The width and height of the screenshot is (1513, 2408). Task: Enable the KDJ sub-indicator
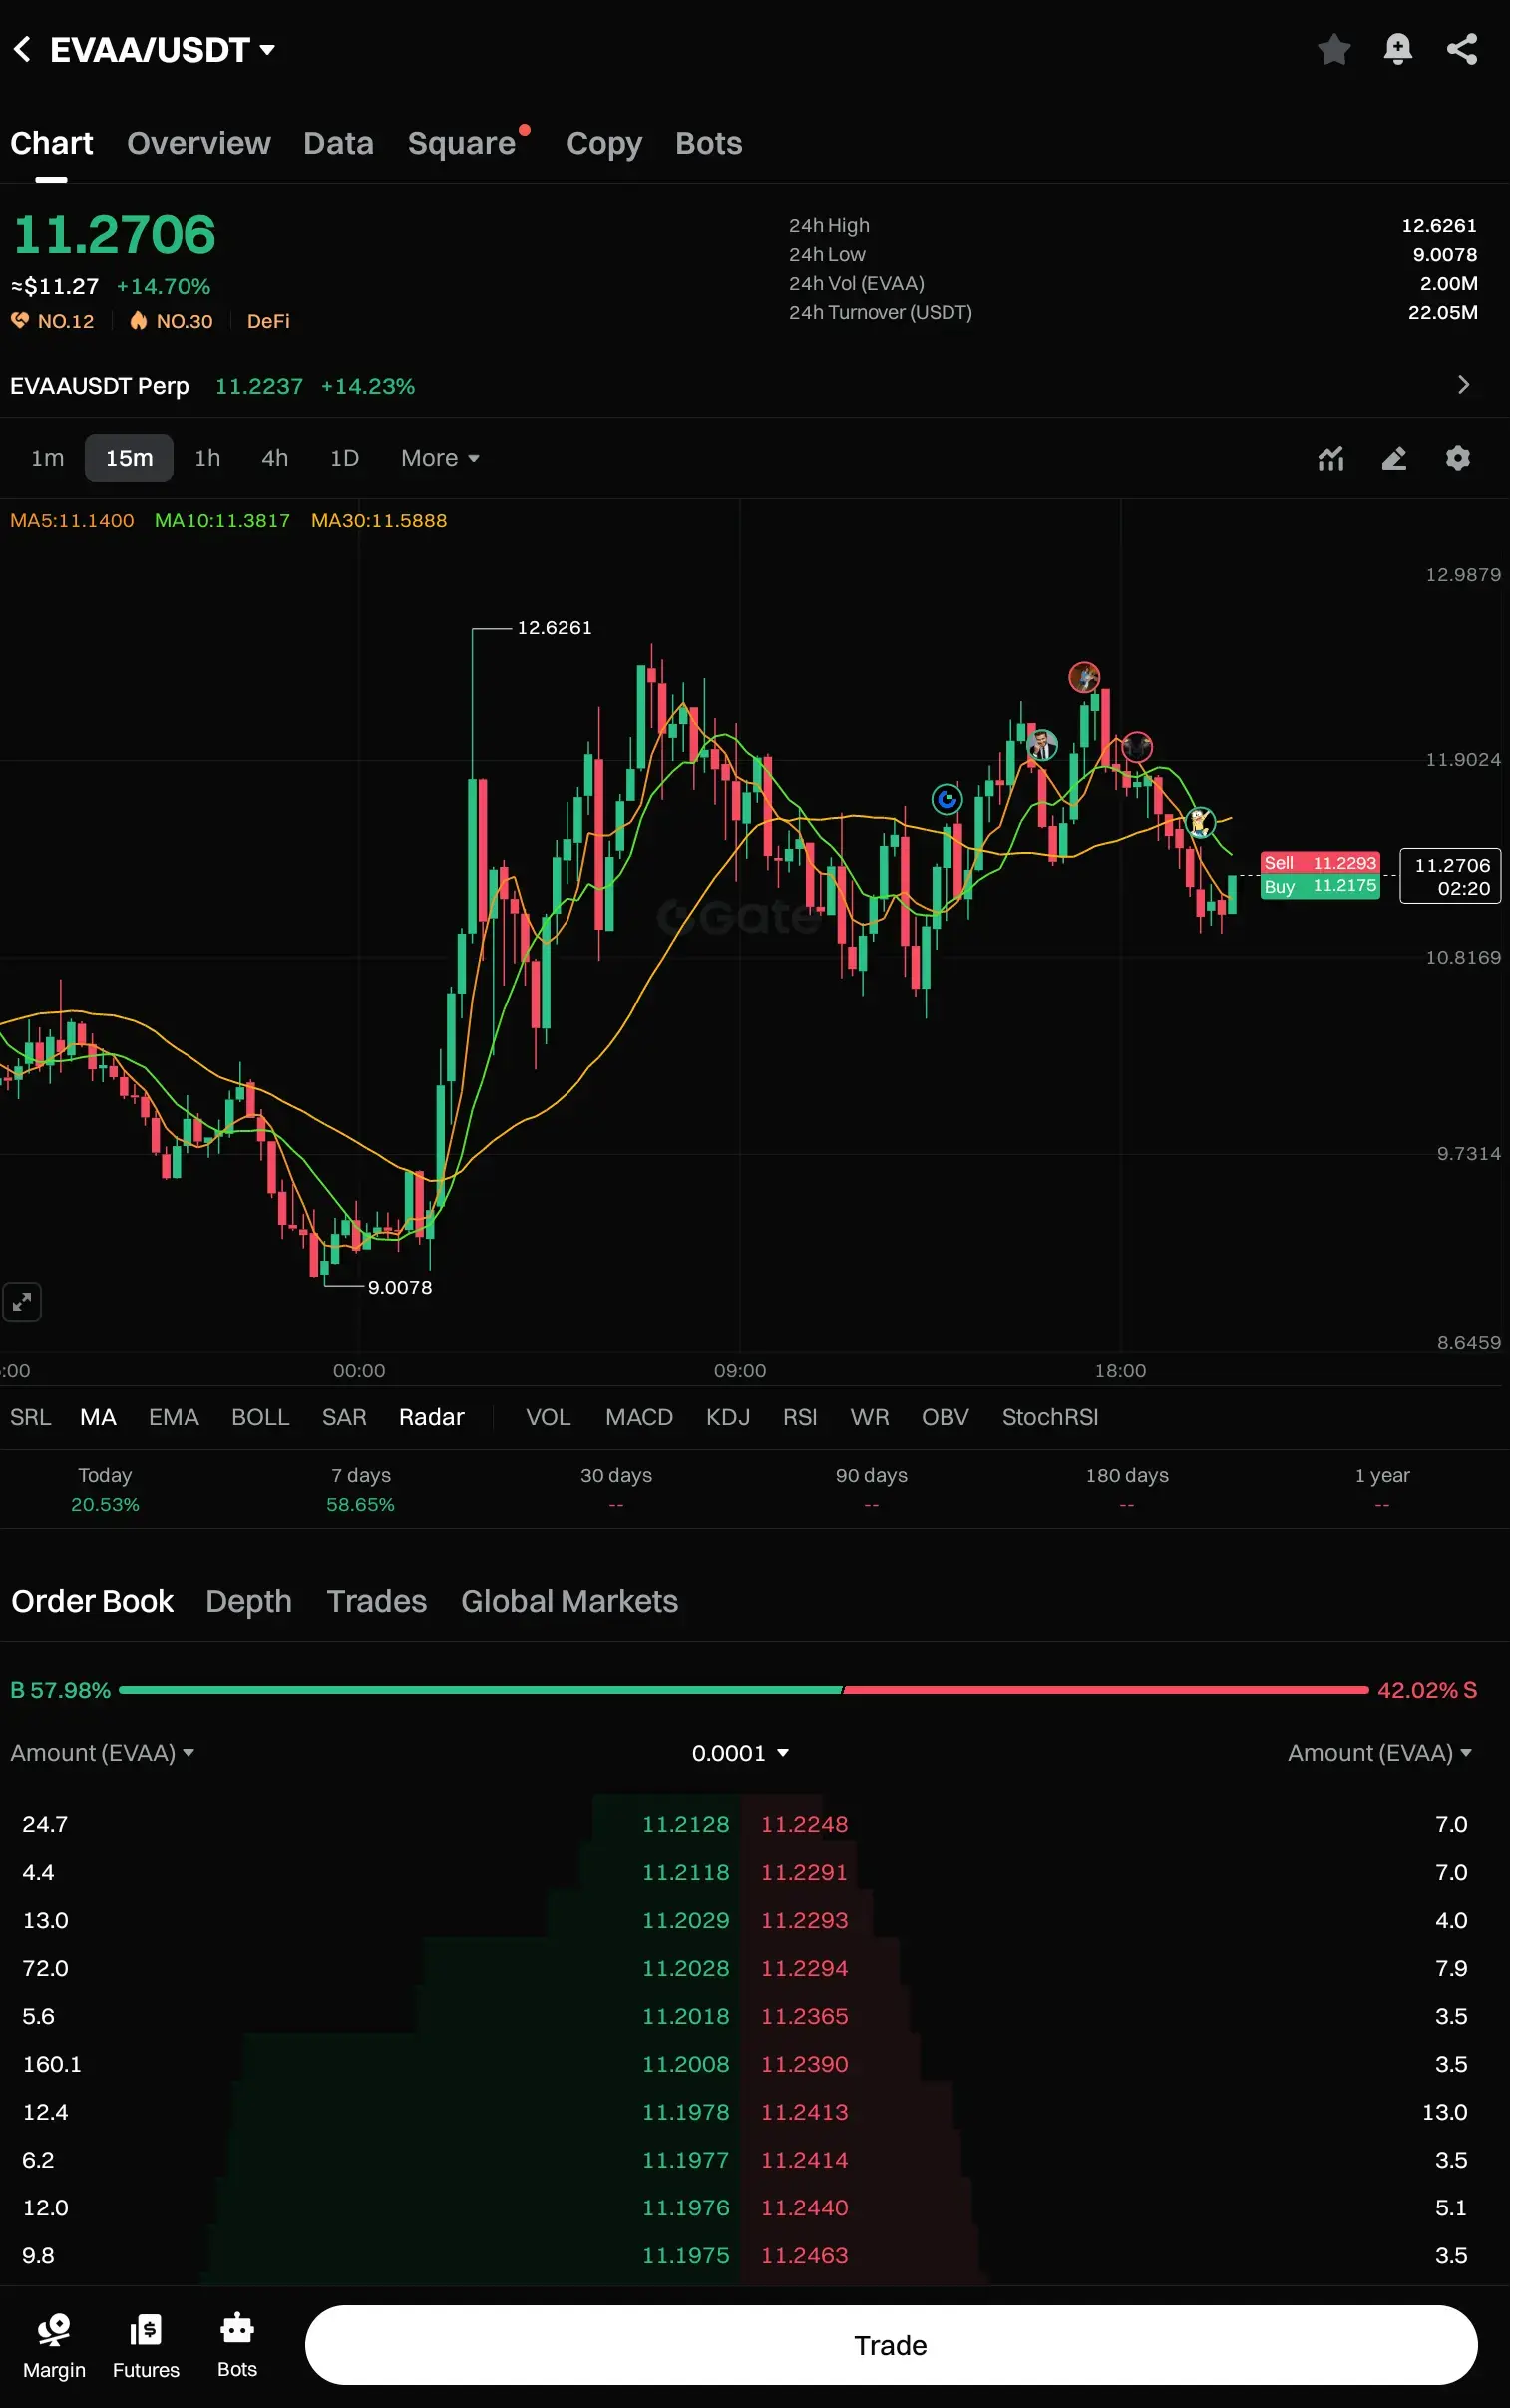pos(728,1417)
